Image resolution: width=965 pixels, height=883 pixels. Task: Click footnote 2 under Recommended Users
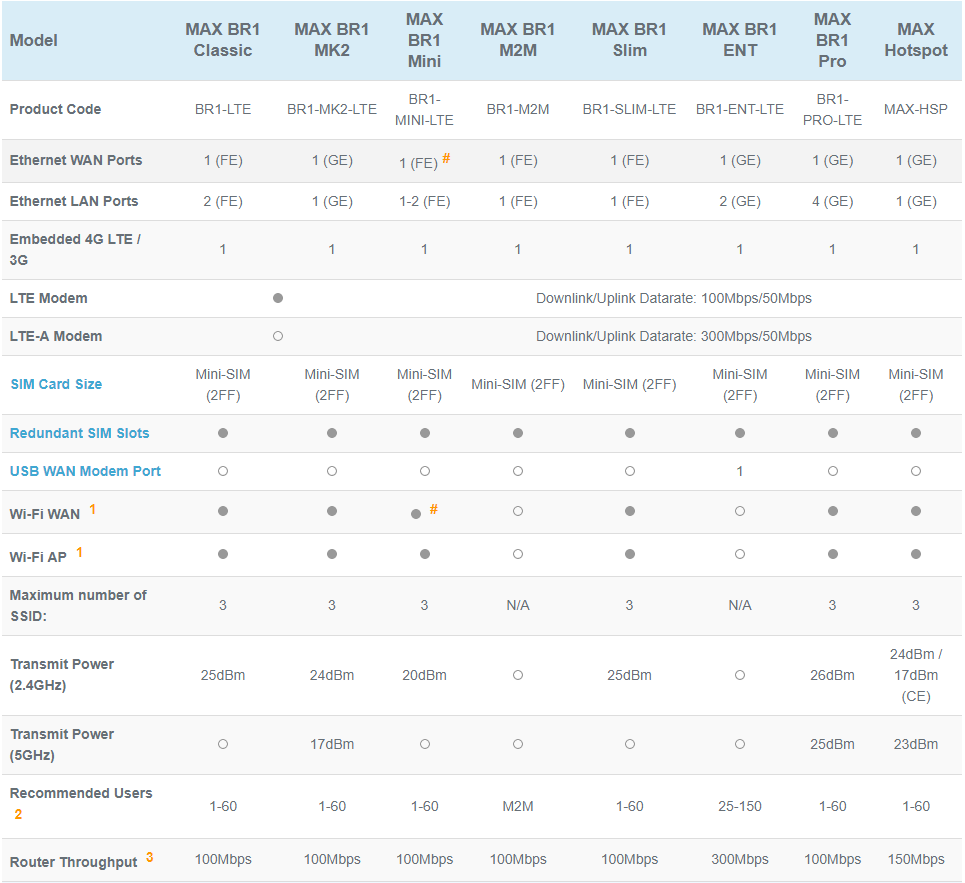(18, 815)
